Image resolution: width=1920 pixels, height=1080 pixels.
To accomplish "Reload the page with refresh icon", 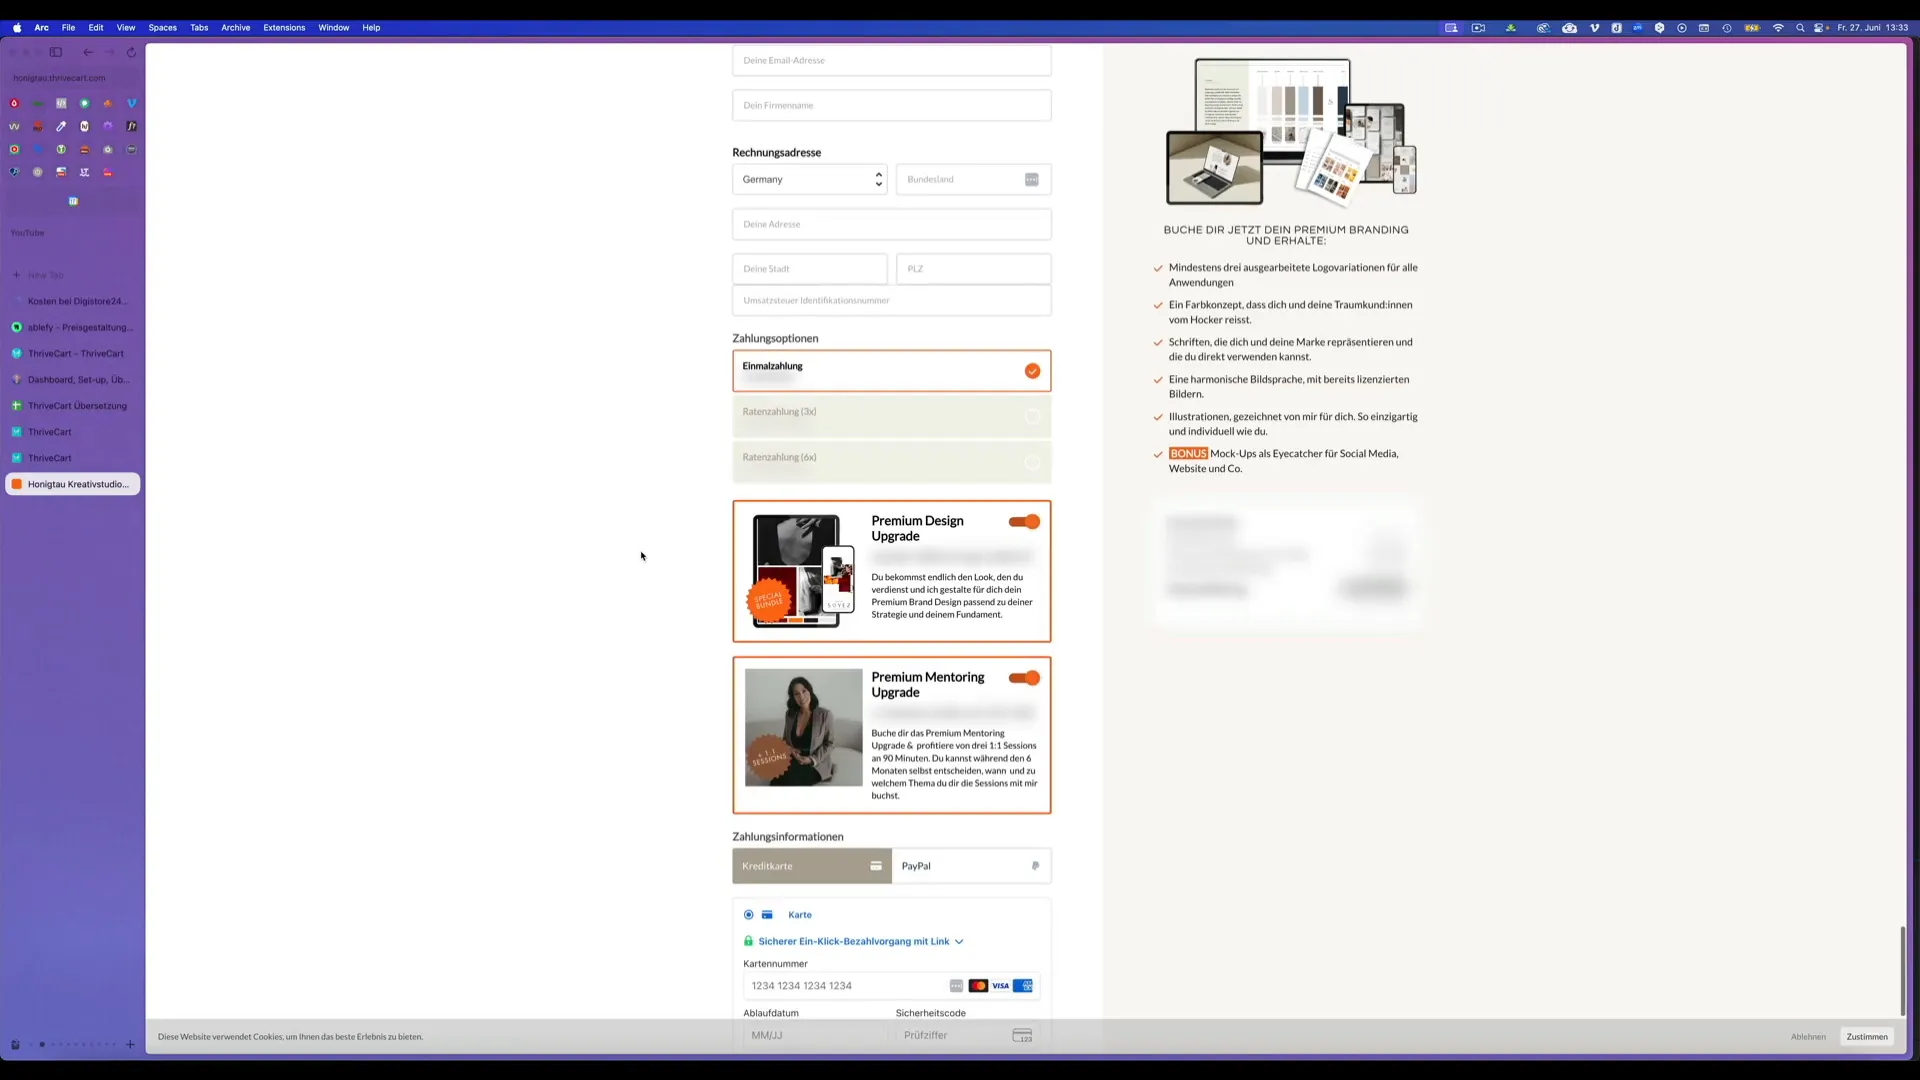I will coord(131,52).
